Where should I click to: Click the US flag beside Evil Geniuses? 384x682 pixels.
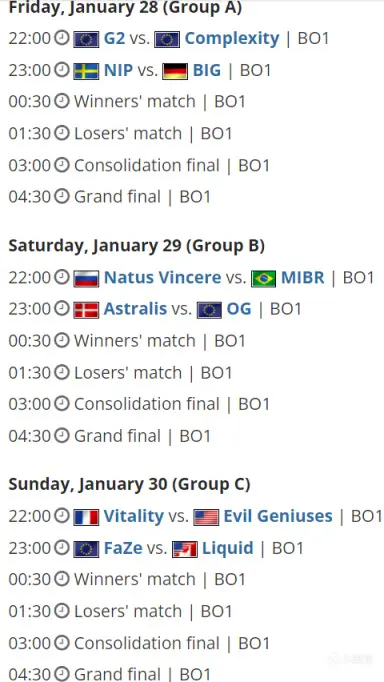206,517
